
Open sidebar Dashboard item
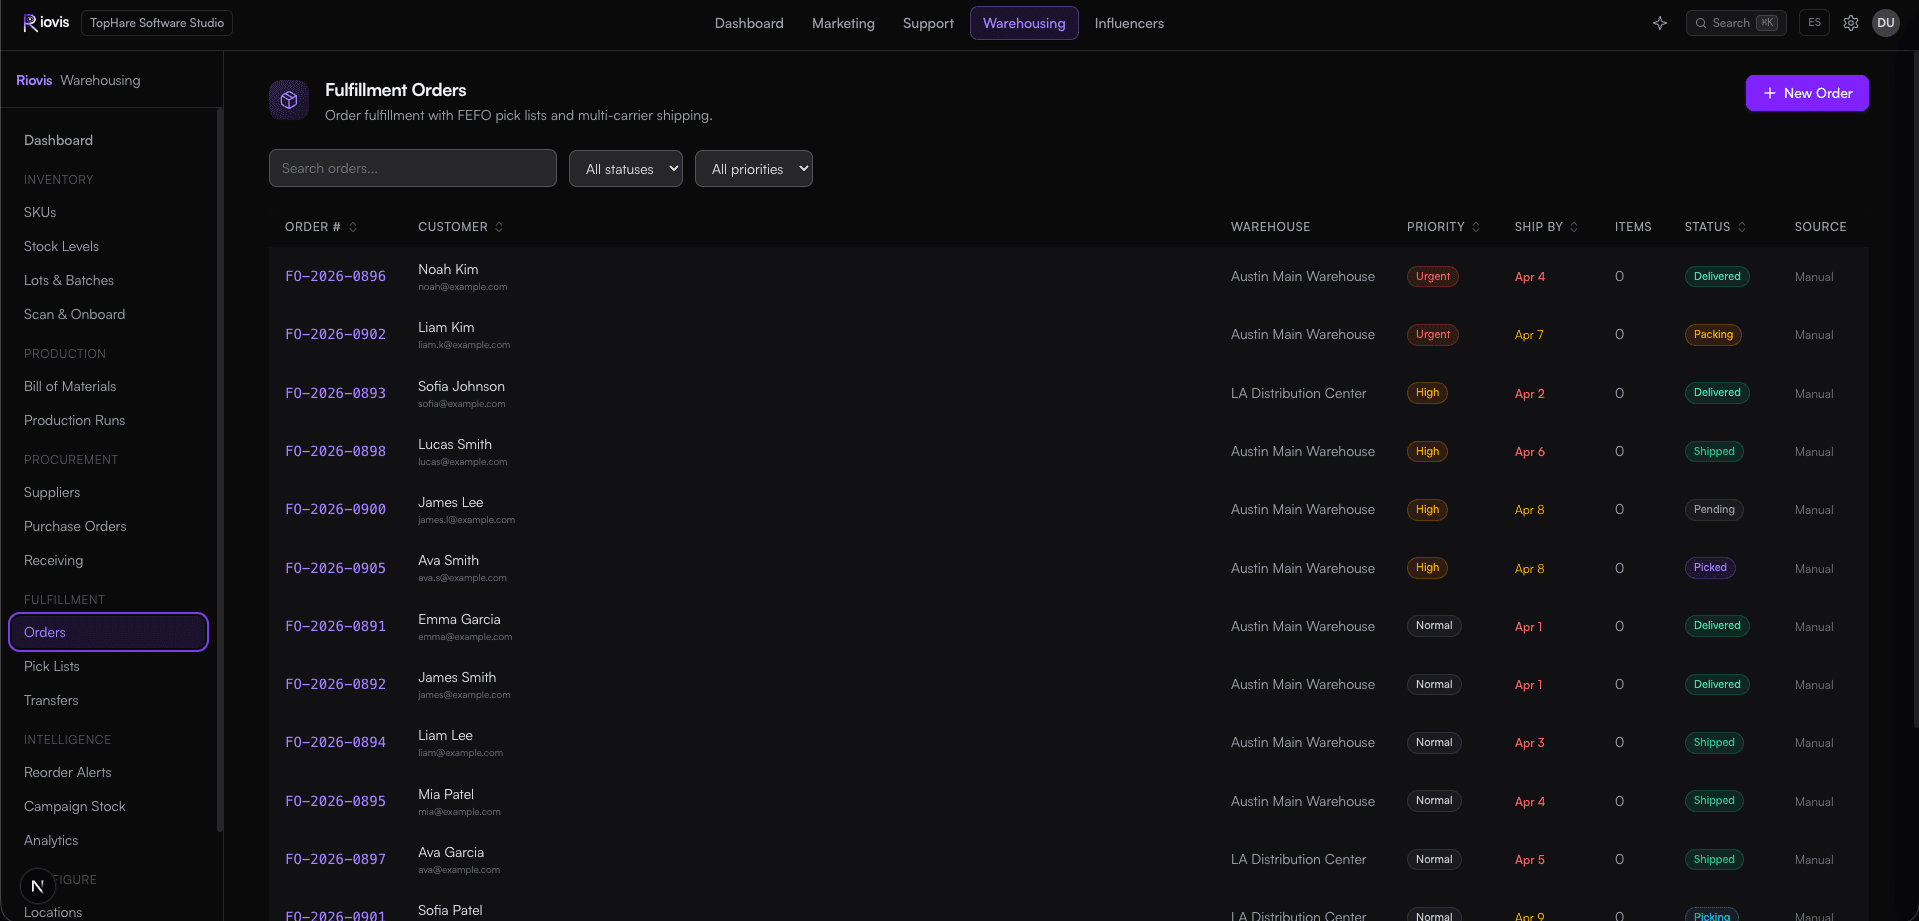[108, 141]
